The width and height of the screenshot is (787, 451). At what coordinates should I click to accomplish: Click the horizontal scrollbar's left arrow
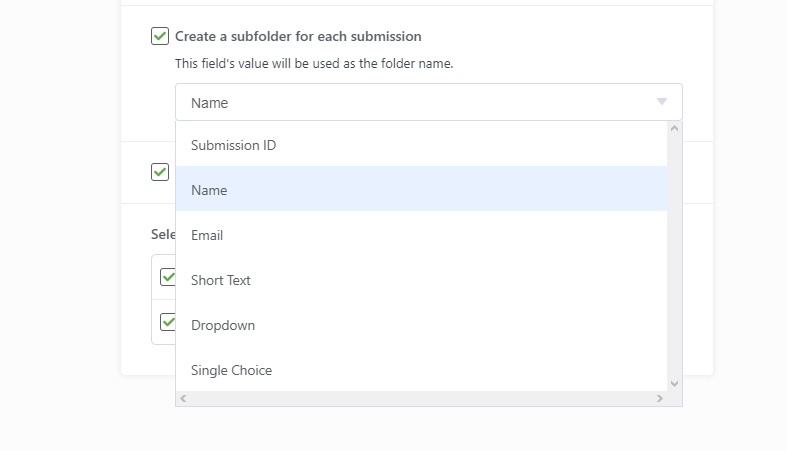click(183, 398)
